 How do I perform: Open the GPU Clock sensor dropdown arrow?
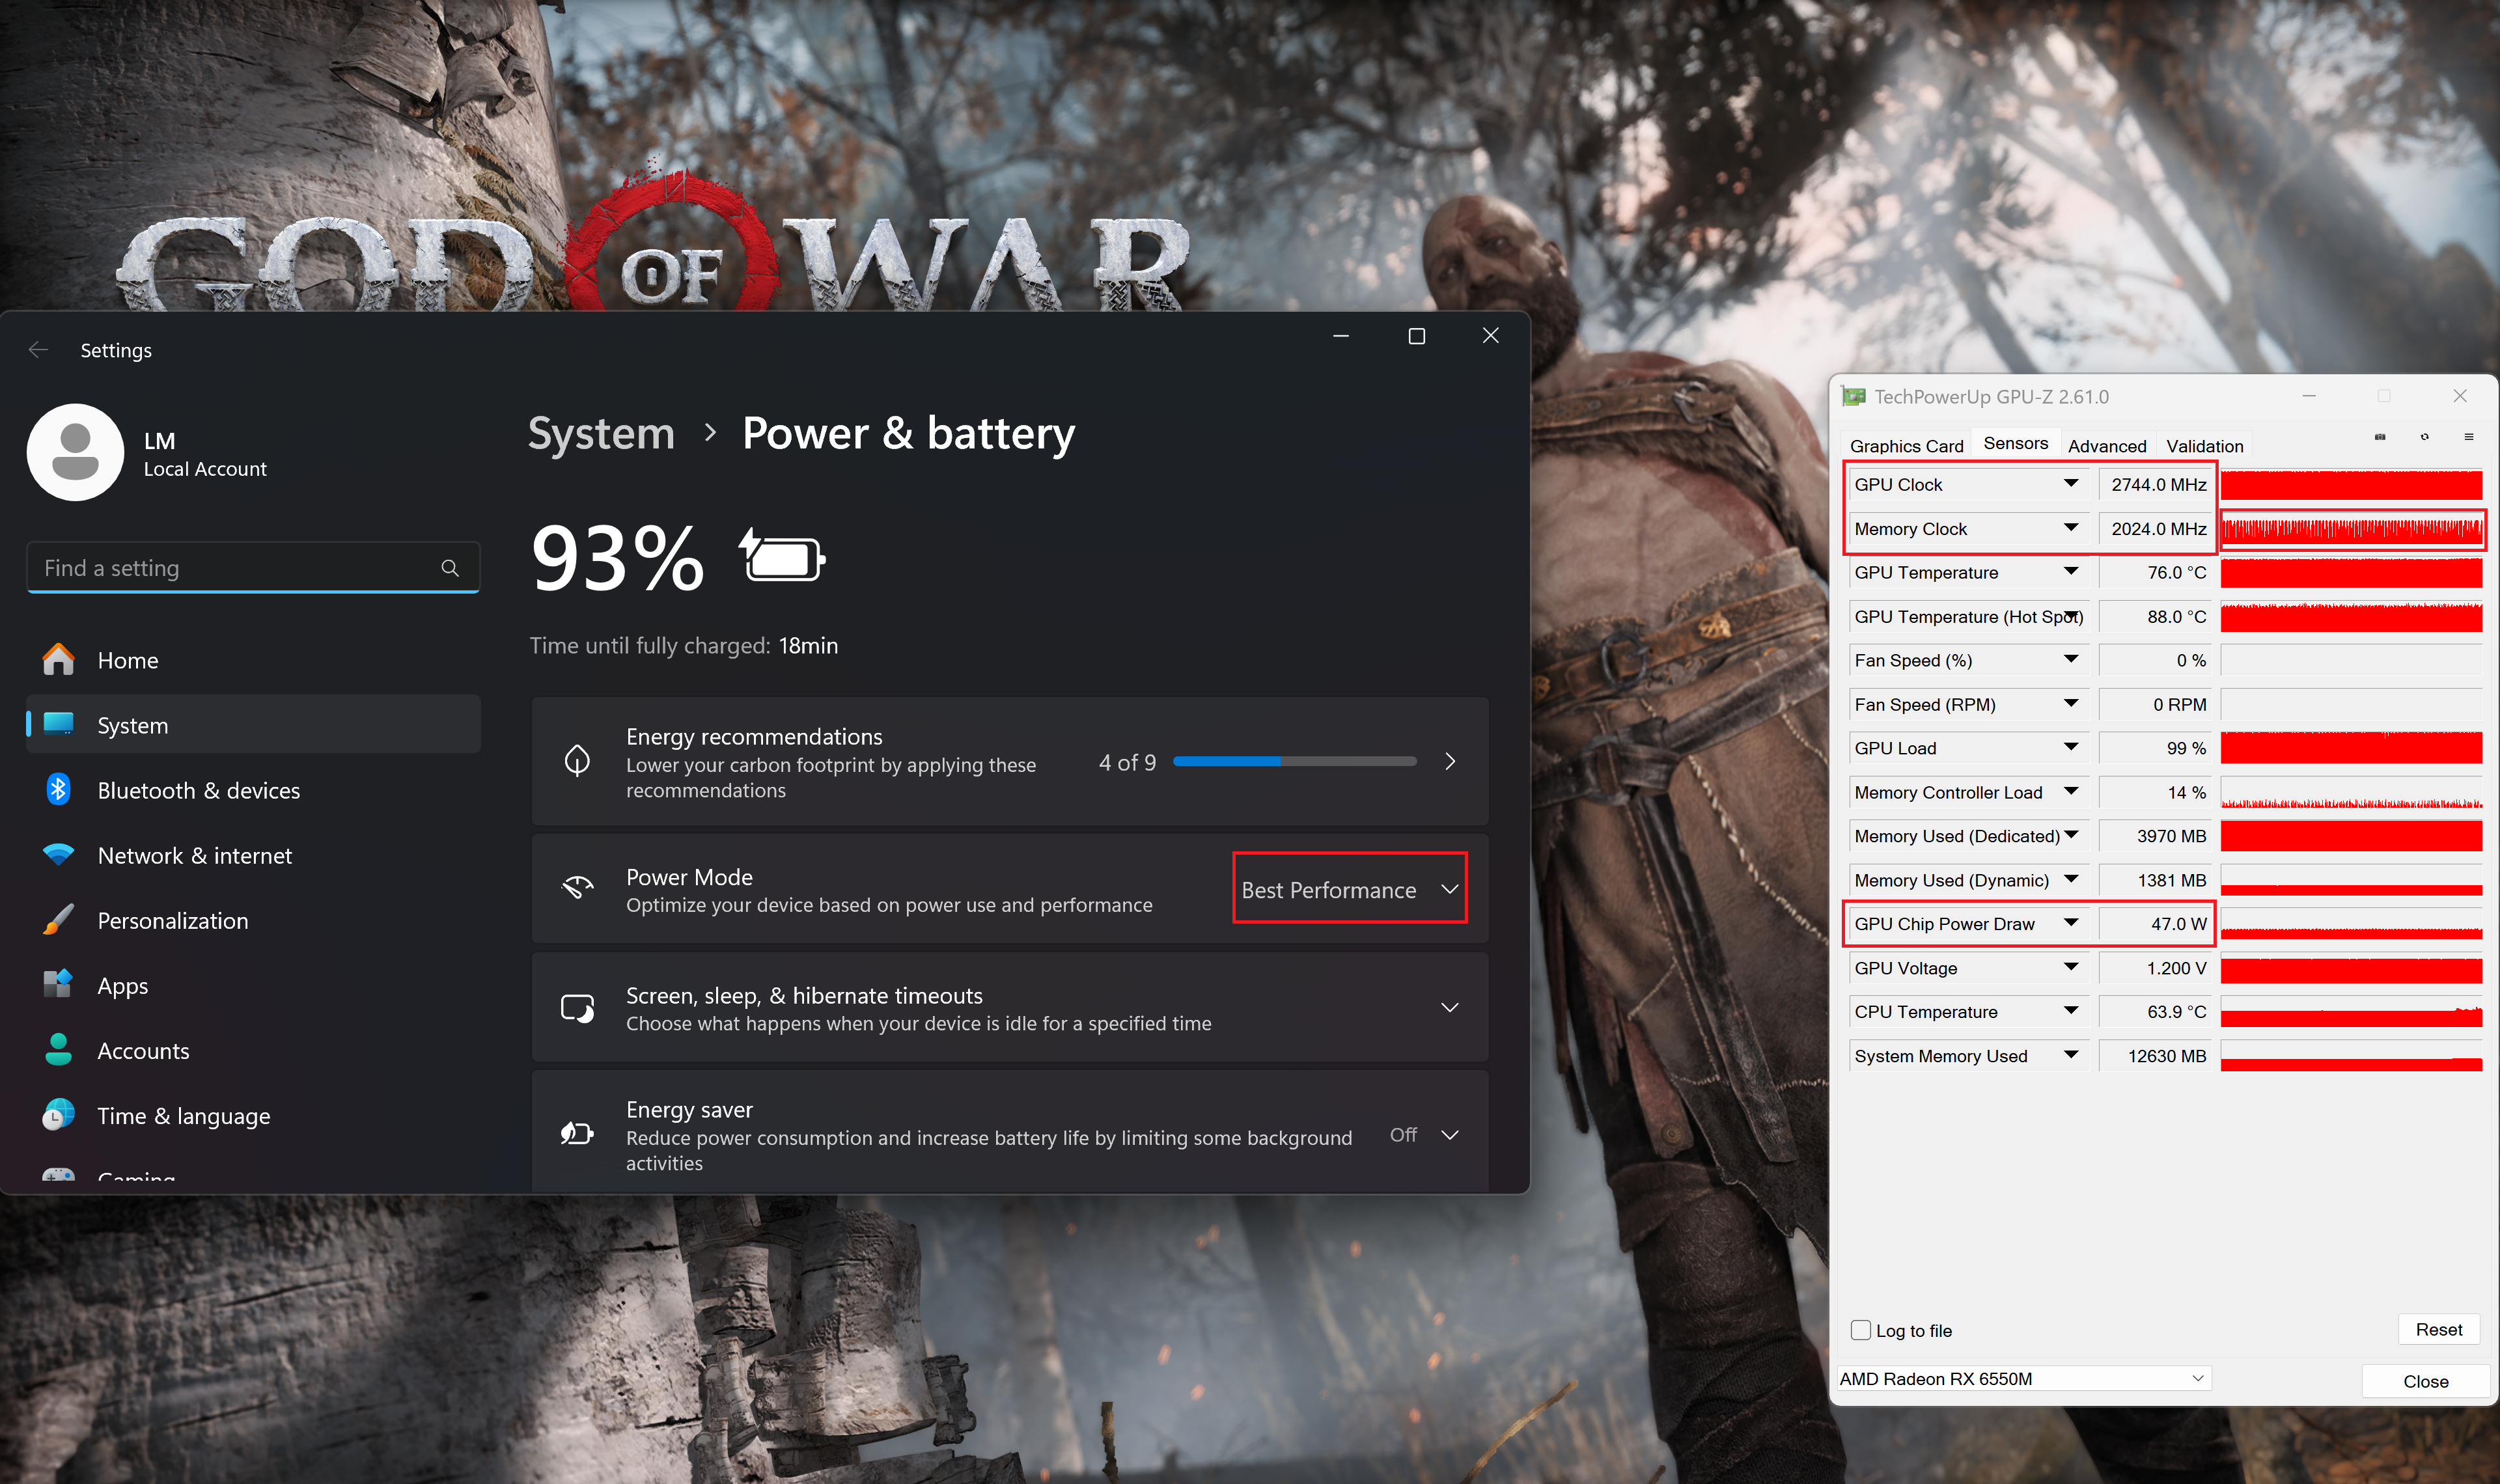pyautogui.click(x=2071, y=484)
